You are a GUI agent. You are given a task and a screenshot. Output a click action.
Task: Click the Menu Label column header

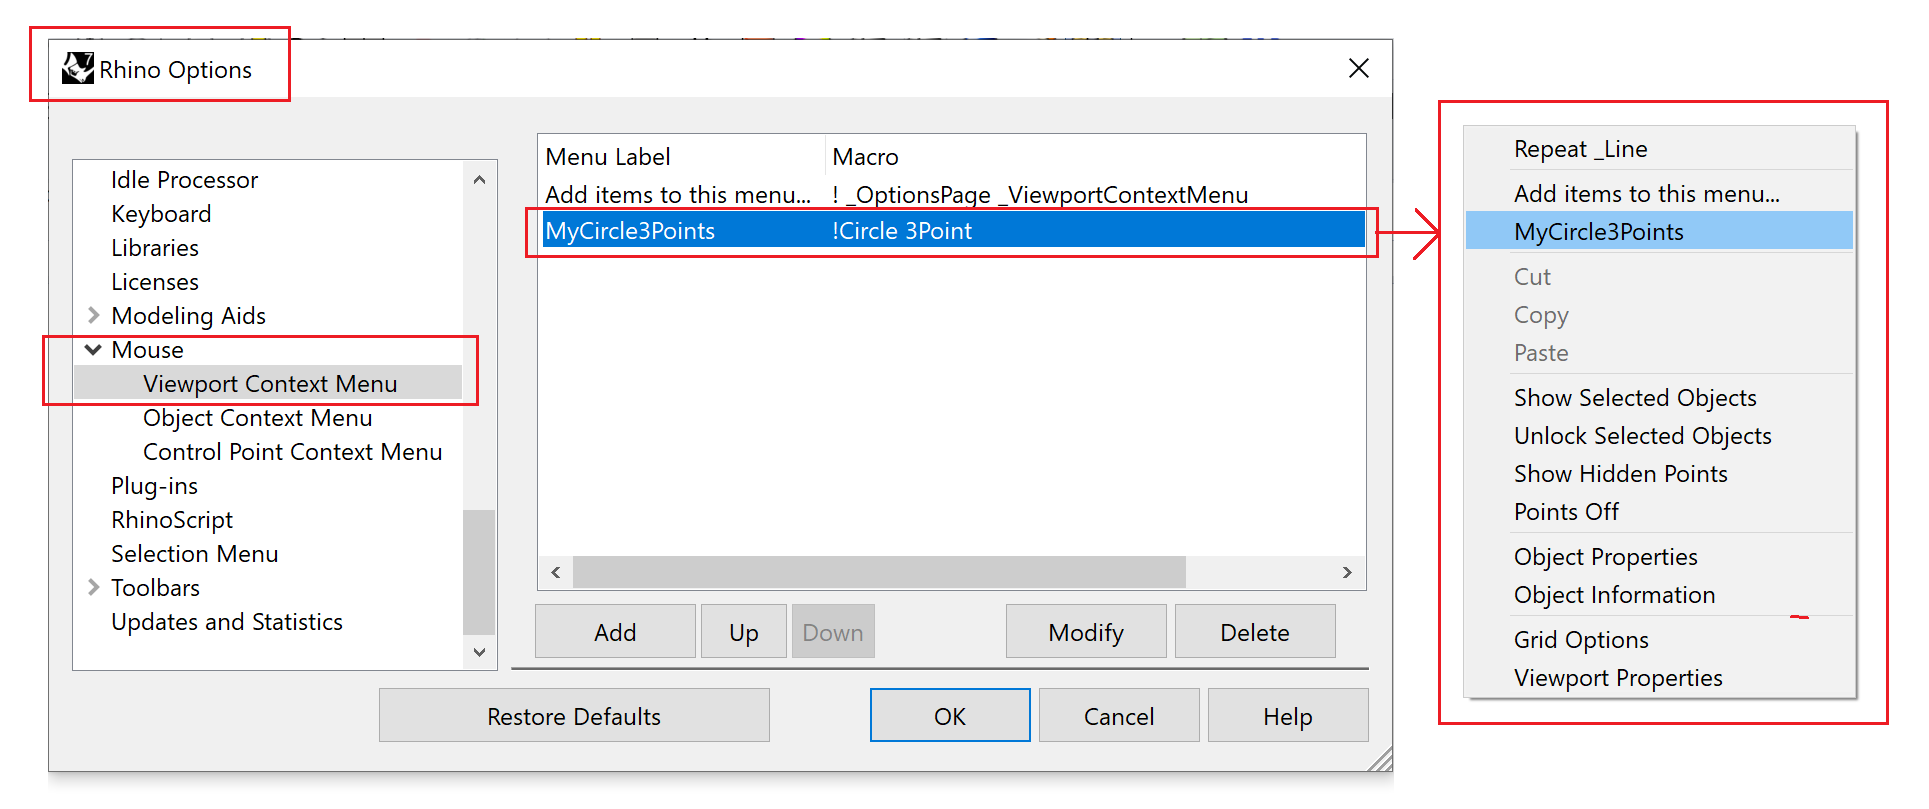coord(608,157)
